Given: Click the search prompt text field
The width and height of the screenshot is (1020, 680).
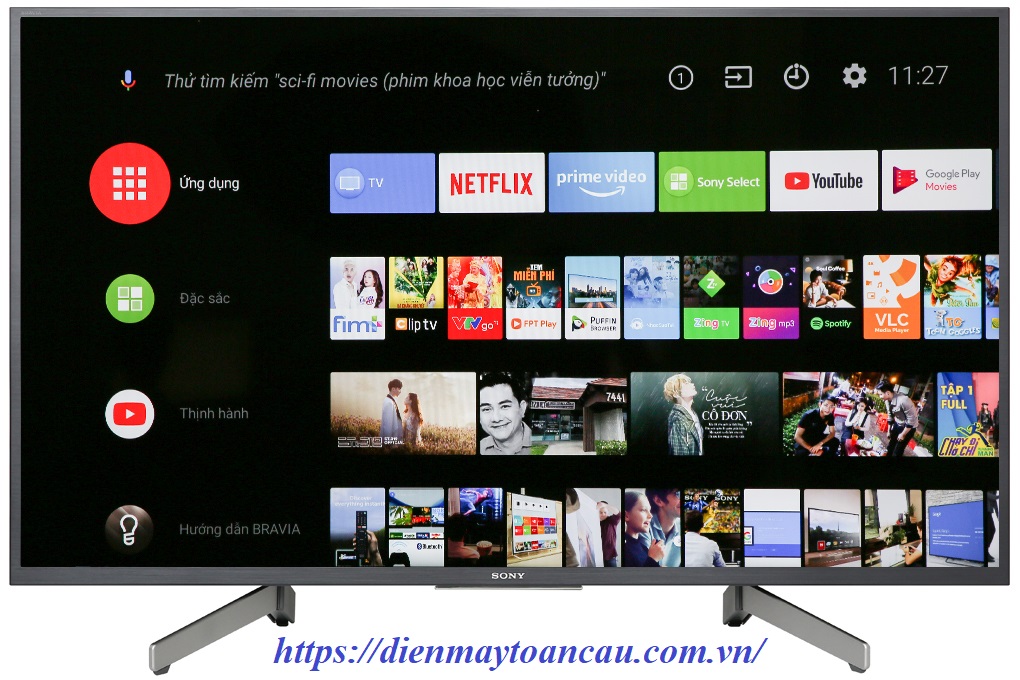Looking at the screenshot, I should pyautogui.click(x=384, y=81).
